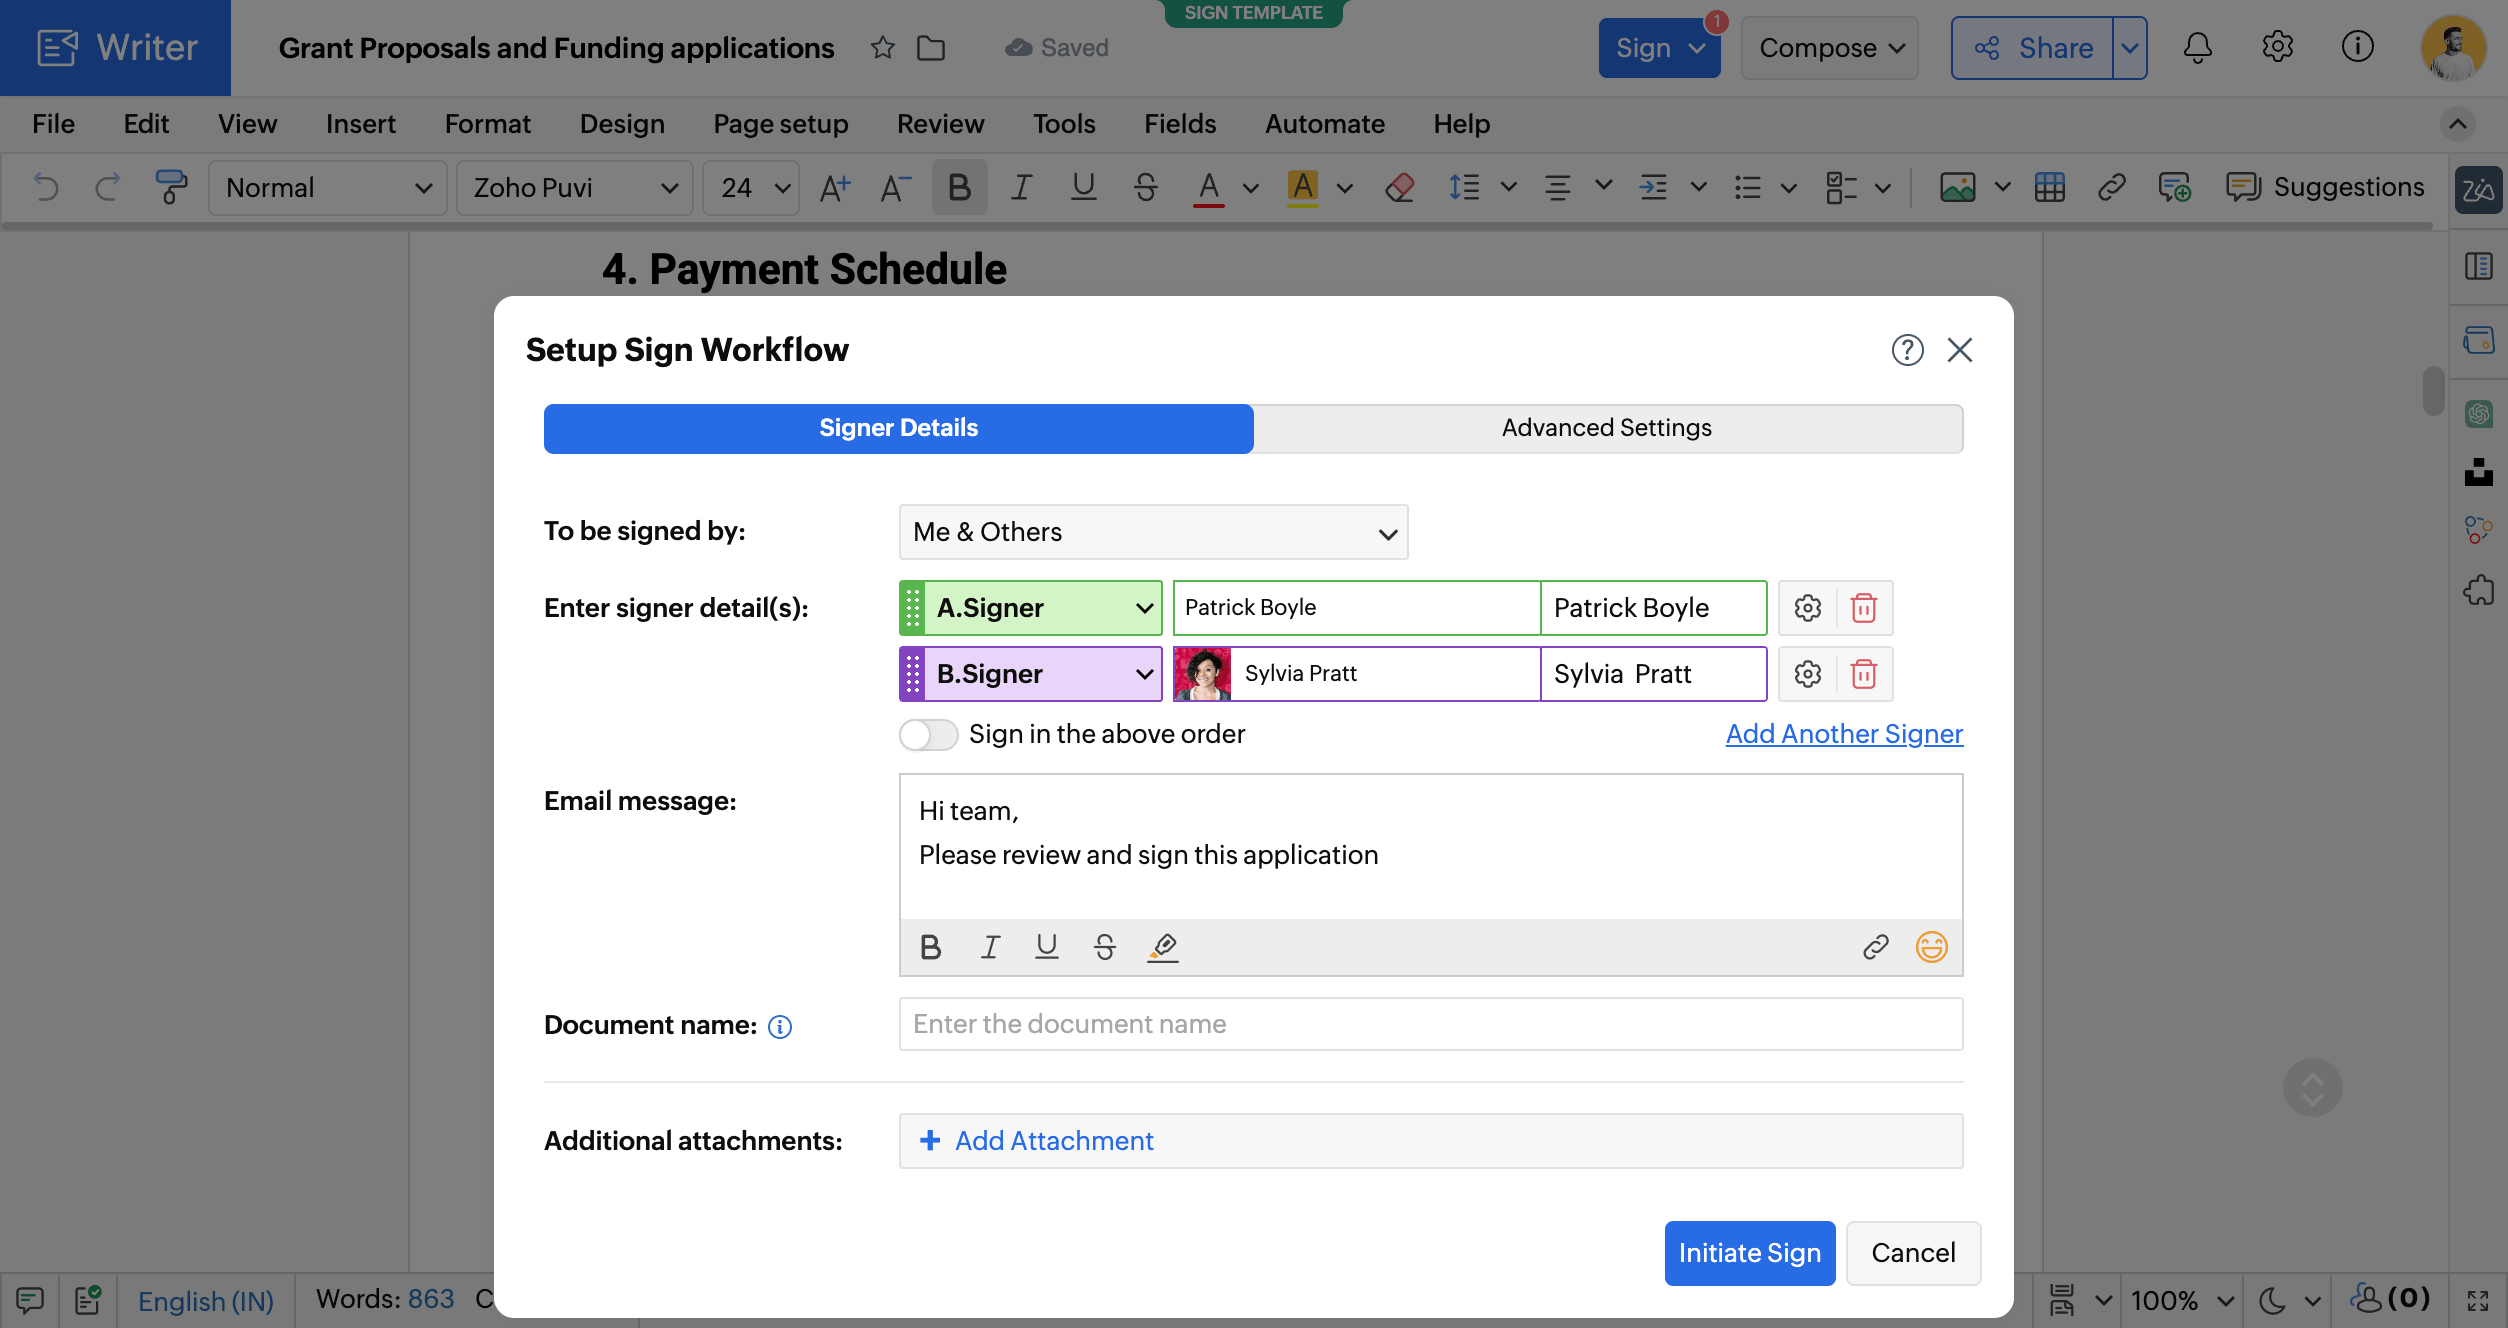Screen dimensions: 2508x1328
Task: Open the Normal paragraph style dropdown
Action: click(327, 187)
